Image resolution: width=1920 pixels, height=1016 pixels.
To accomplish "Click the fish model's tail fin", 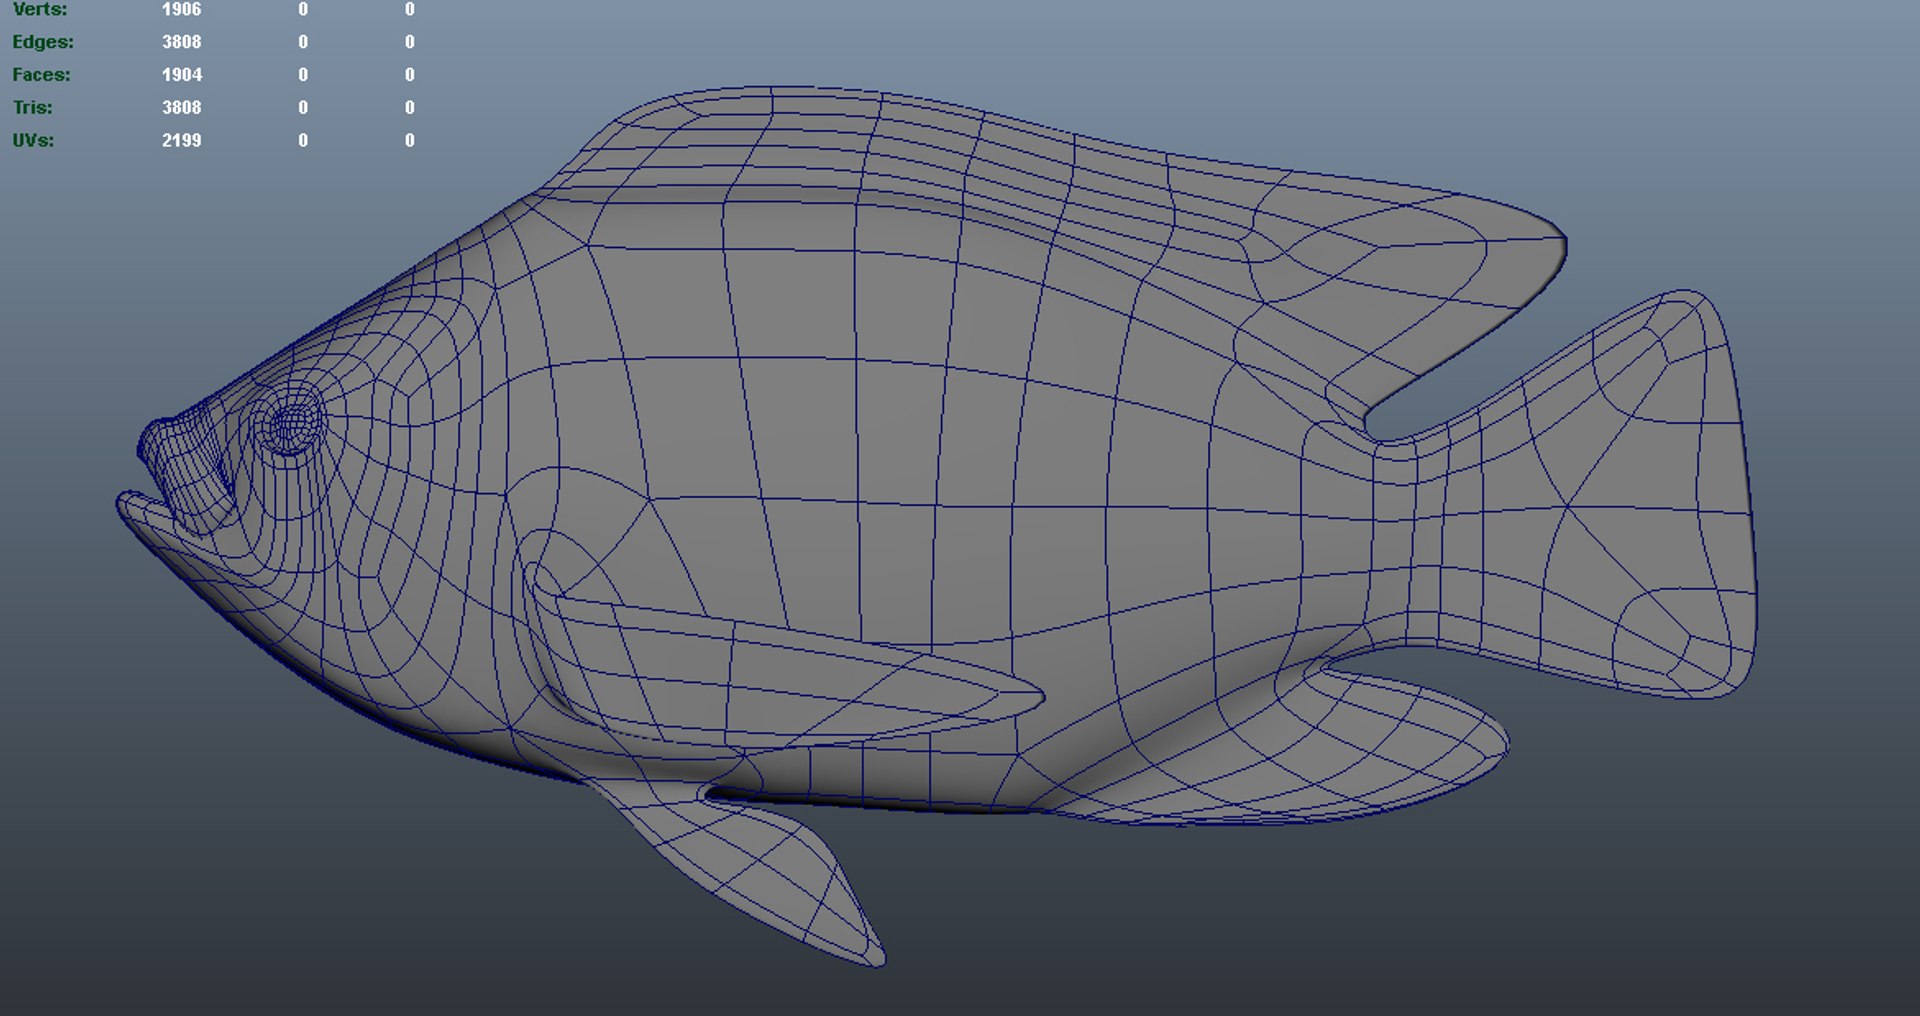I will 1580,500.
